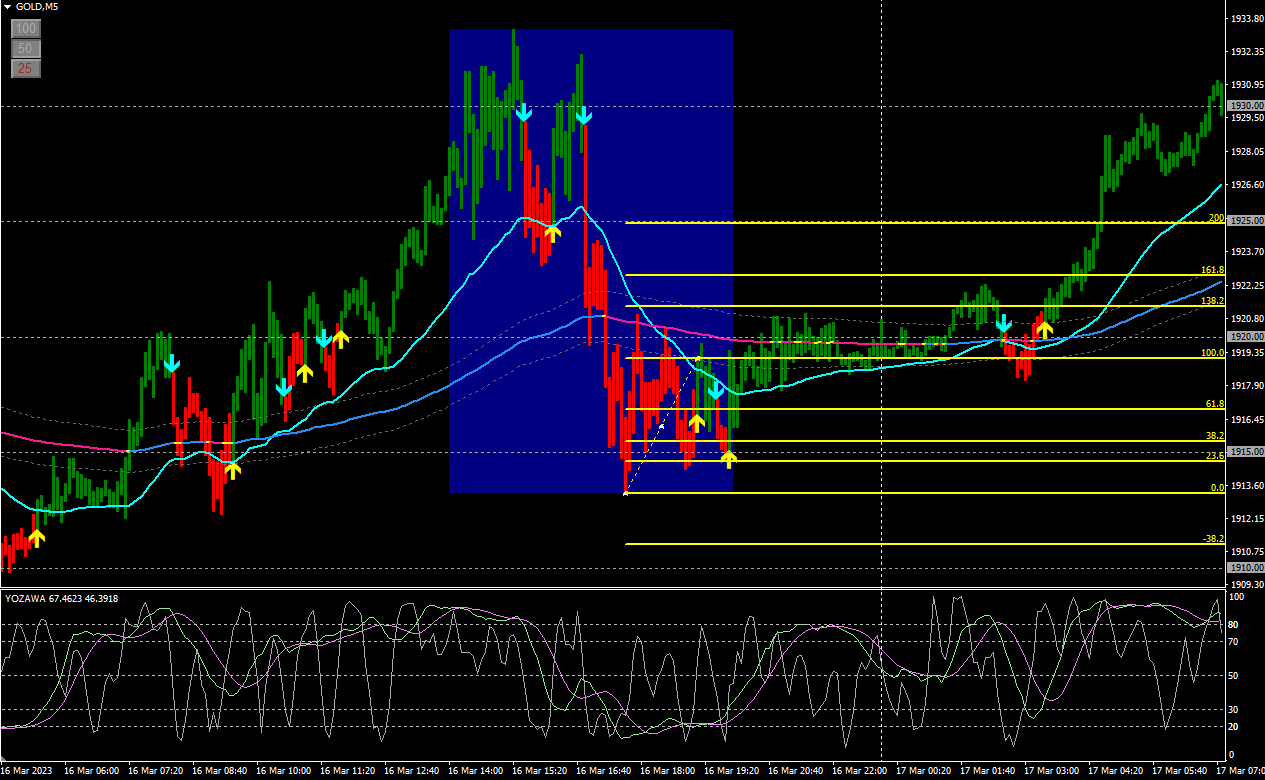Viewport: 1265px width, 780px height.
Task: Click the 30 level on oscillator scale
Action: [x=1234, y=709]
